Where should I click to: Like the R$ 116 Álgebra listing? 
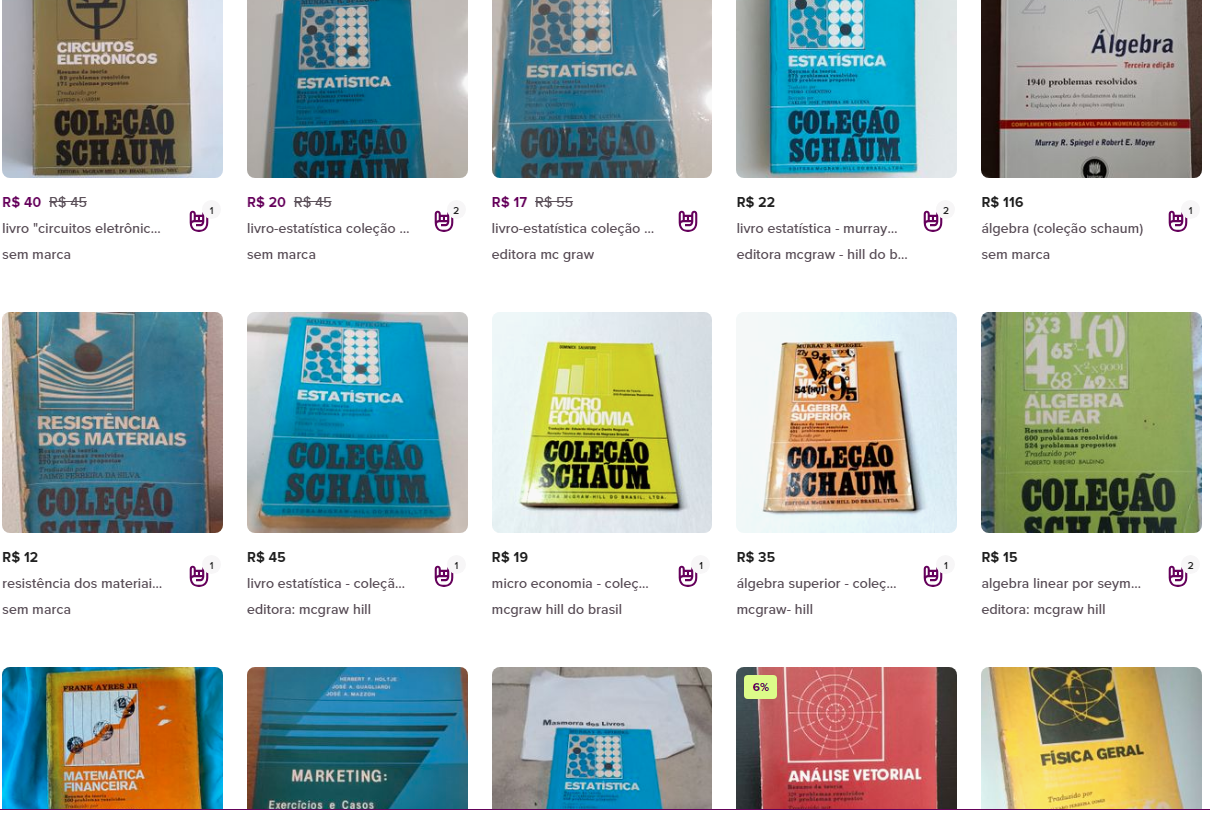point(1178,221)
